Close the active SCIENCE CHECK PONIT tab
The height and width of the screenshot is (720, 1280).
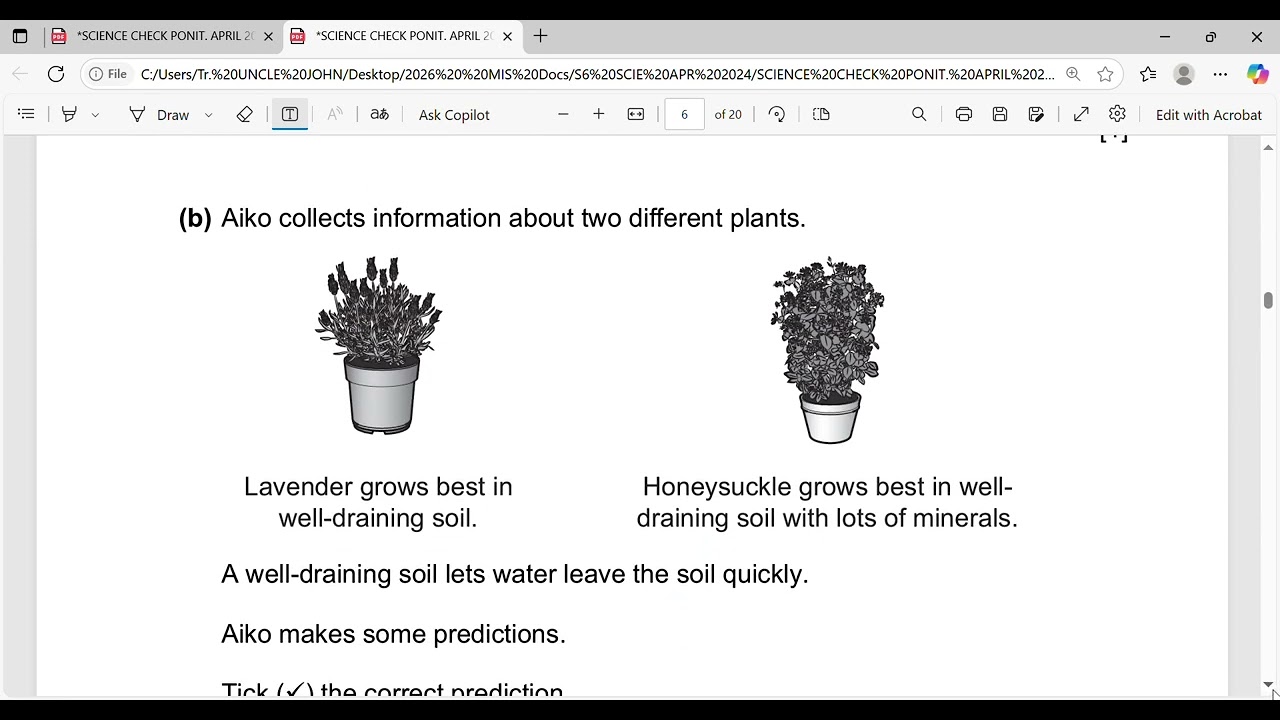point(507,37)
